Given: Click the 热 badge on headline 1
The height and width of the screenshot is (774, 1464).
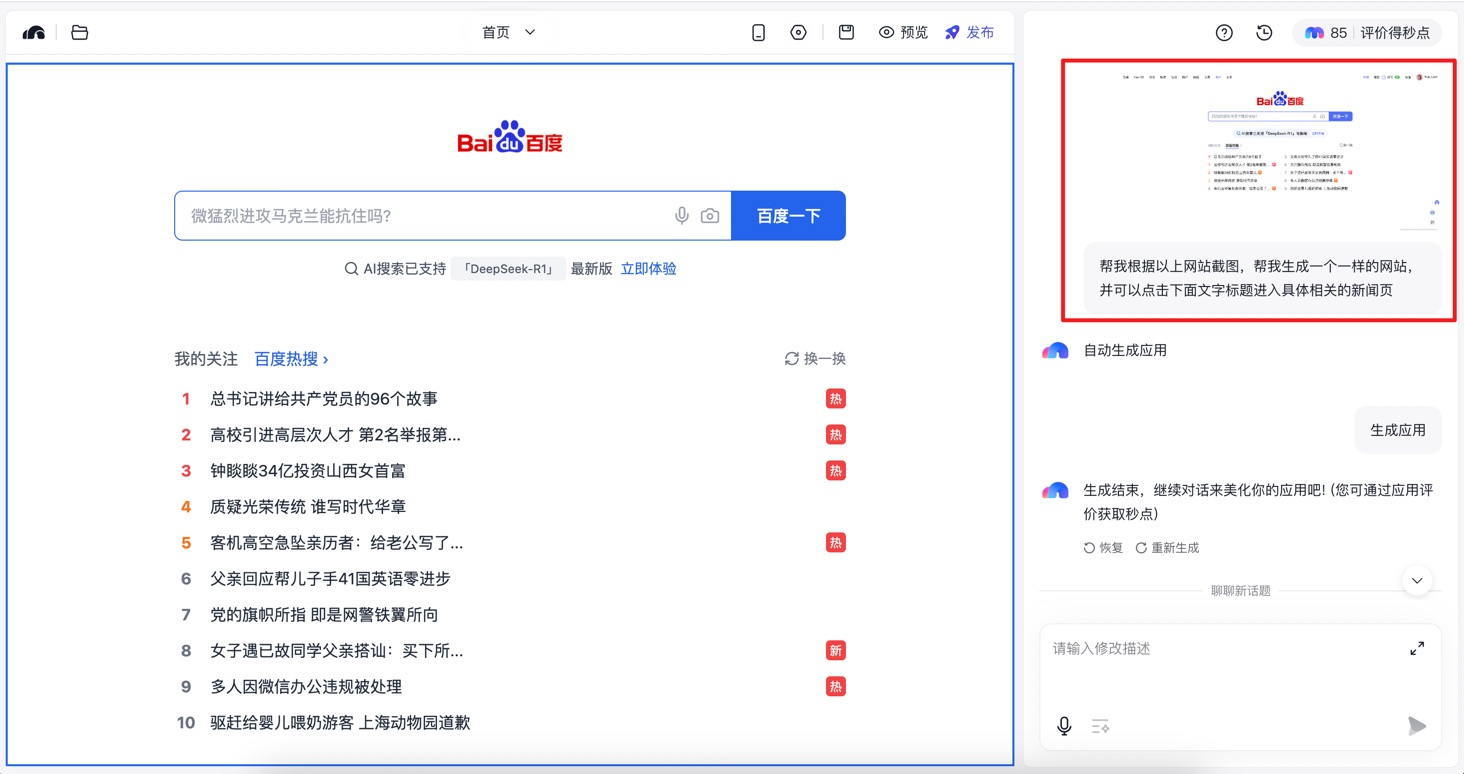Looking at the screenshot, I should 836,399.
